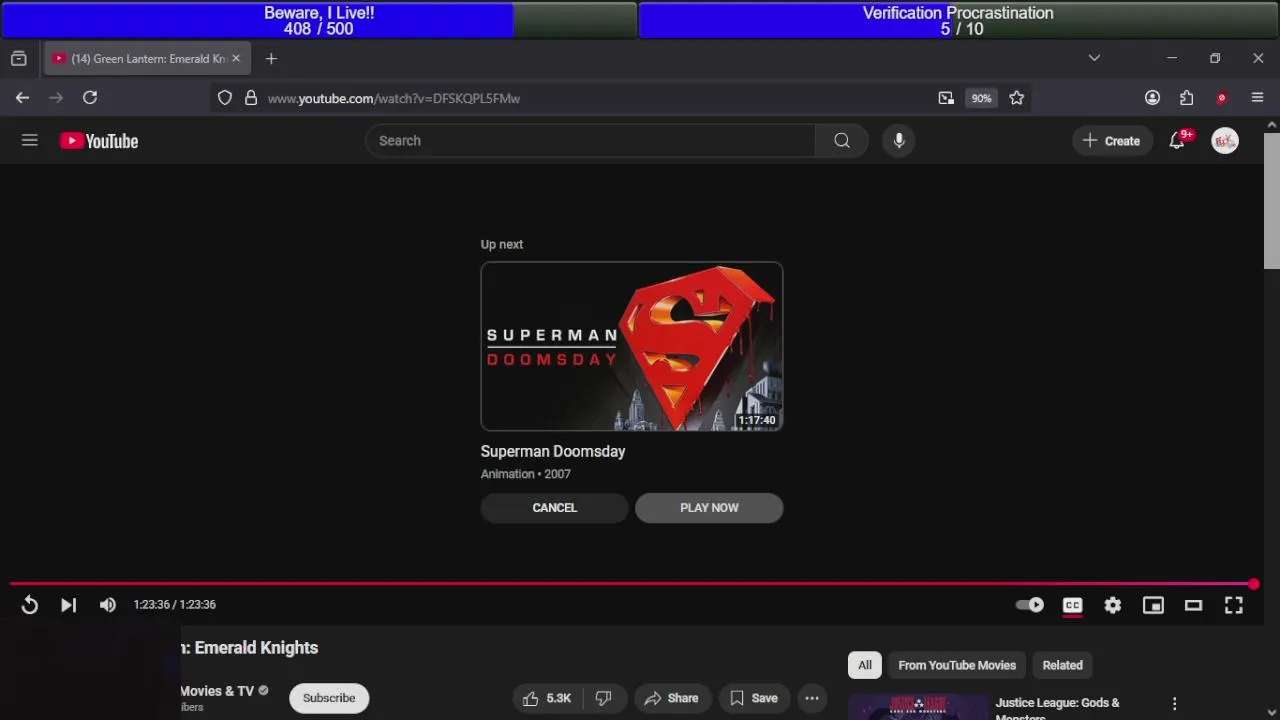
Task: Click the page vertical scrollbar
Action: [x=1271, y=200]
